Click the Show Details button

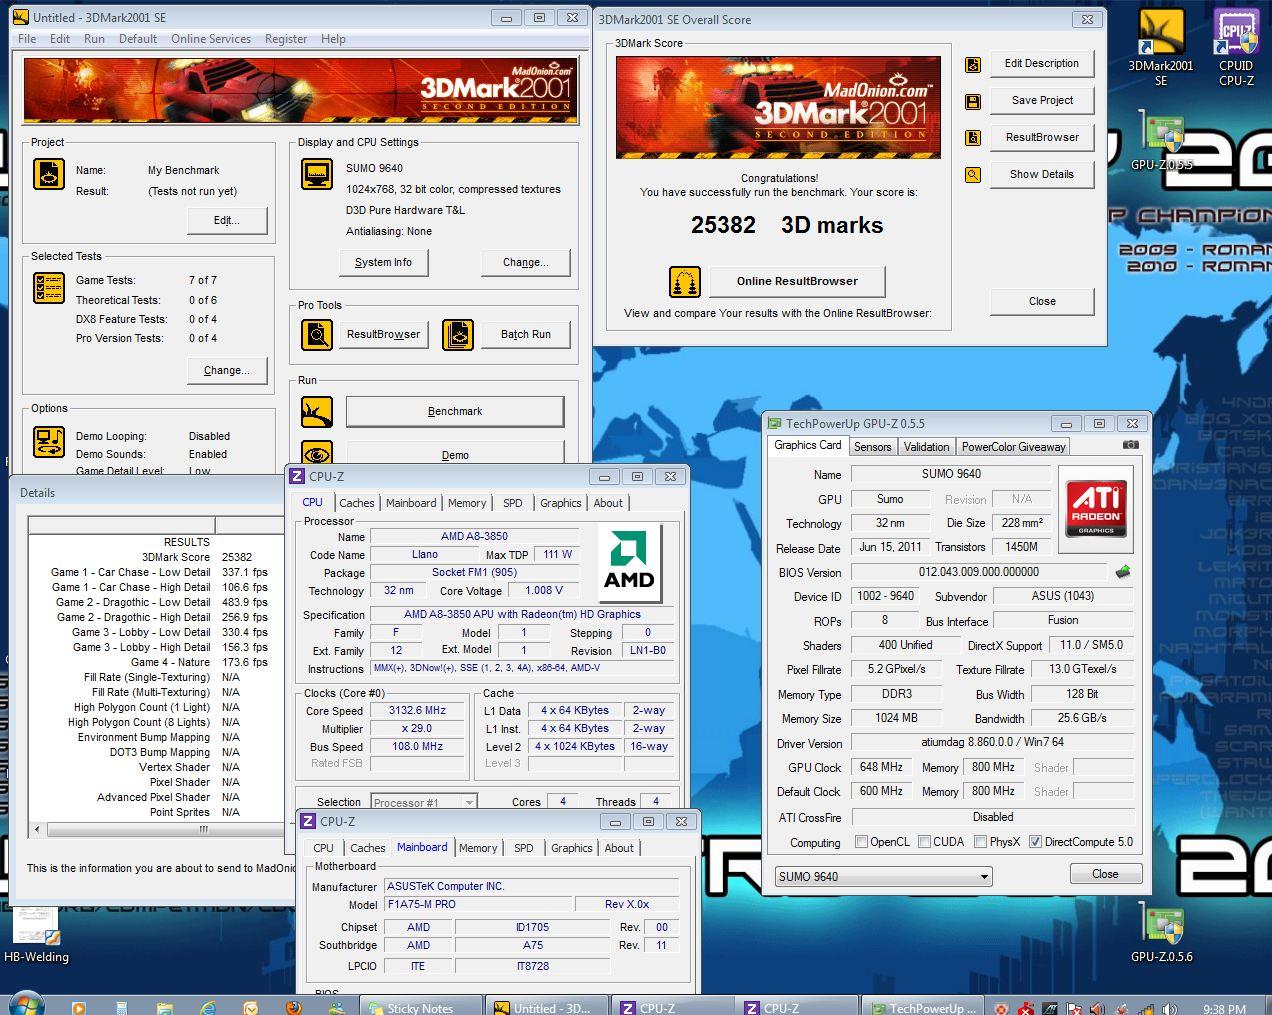1042,174
